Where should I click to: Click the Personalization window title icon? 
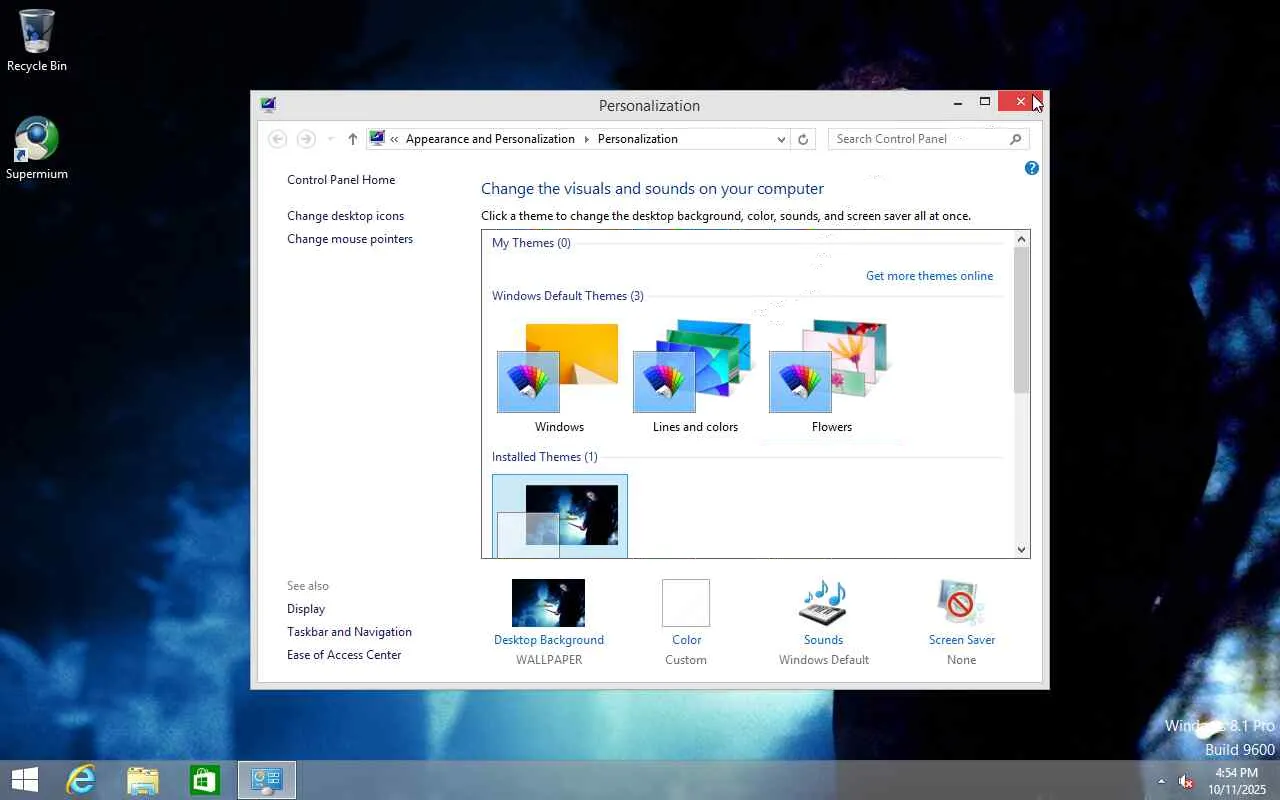point(268,104)
